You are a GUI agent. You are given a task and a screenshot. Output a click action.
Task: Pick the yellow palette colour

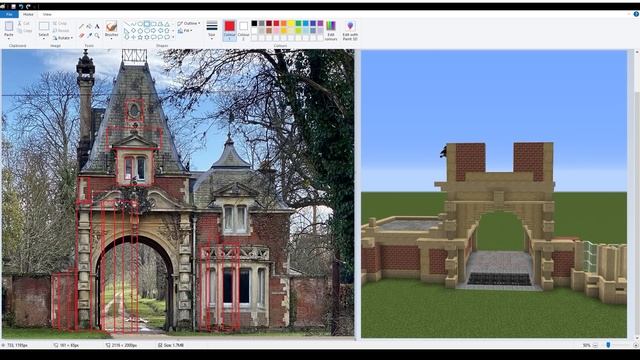(x=291, y=23)
